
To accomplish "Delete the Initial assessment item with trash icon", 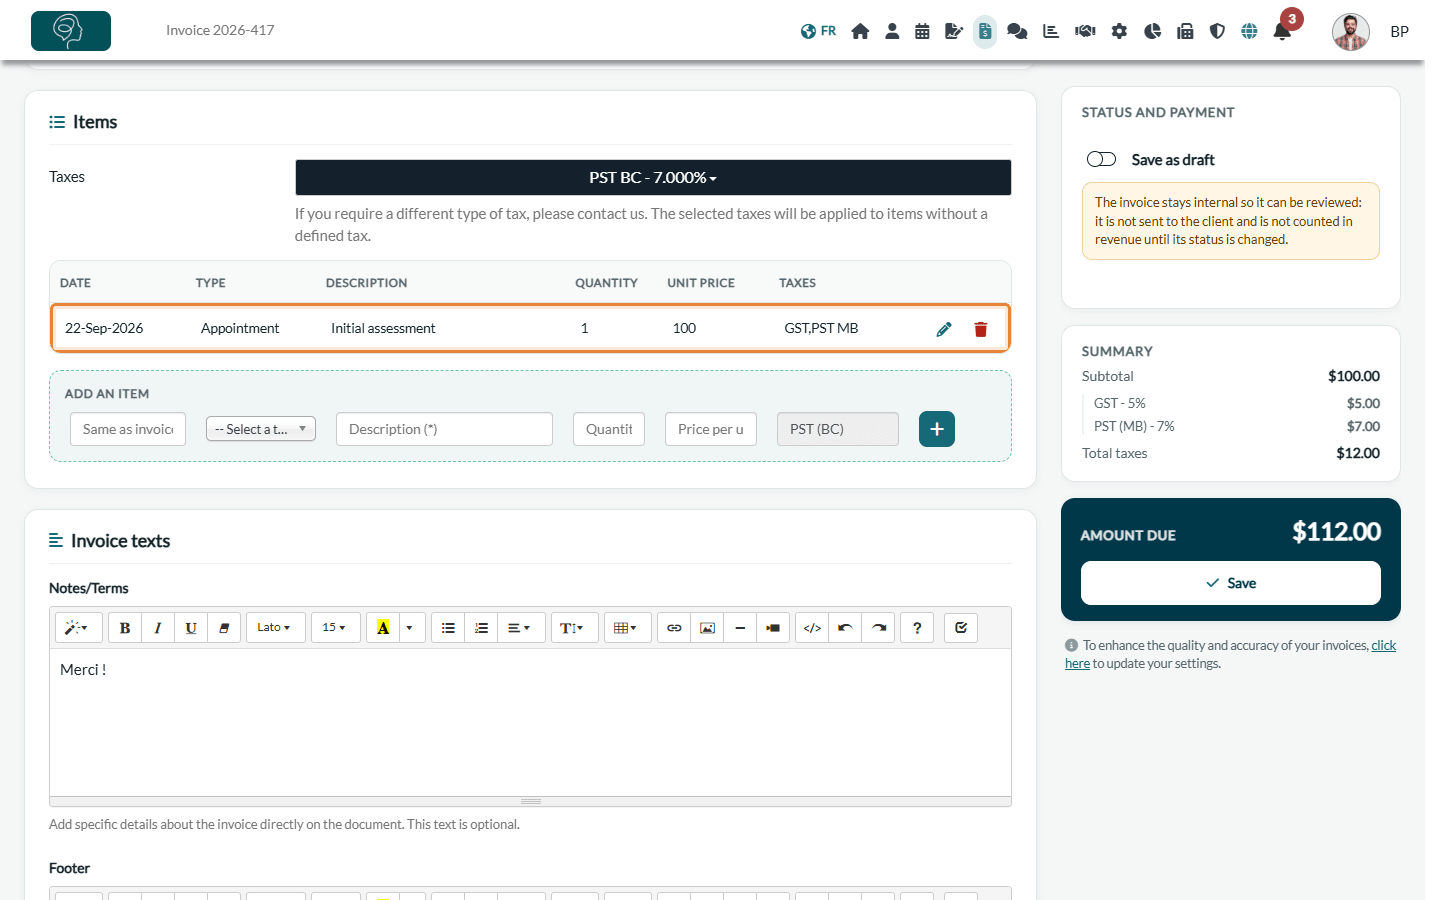I will [x=981, y=329].
